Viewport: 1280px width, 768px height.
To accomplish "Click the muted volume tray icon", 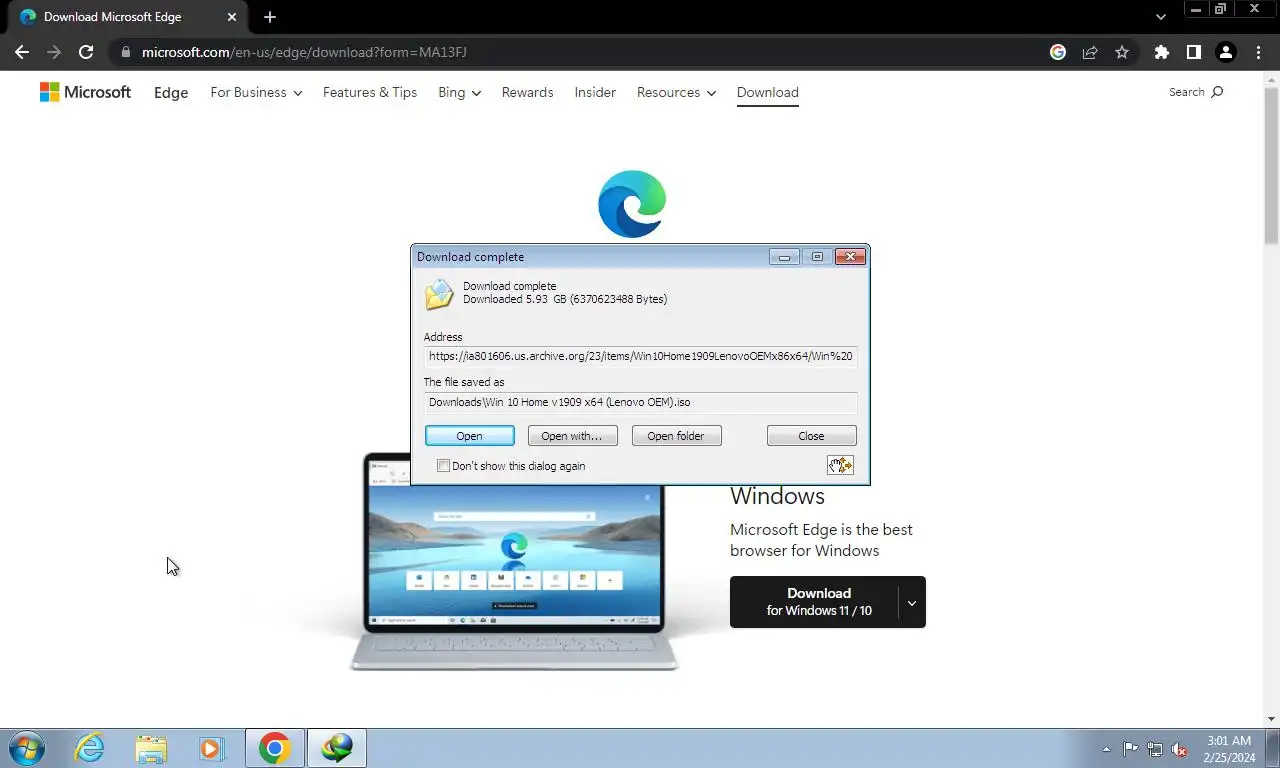I will pyautogui.click(x=1180, y=749).
